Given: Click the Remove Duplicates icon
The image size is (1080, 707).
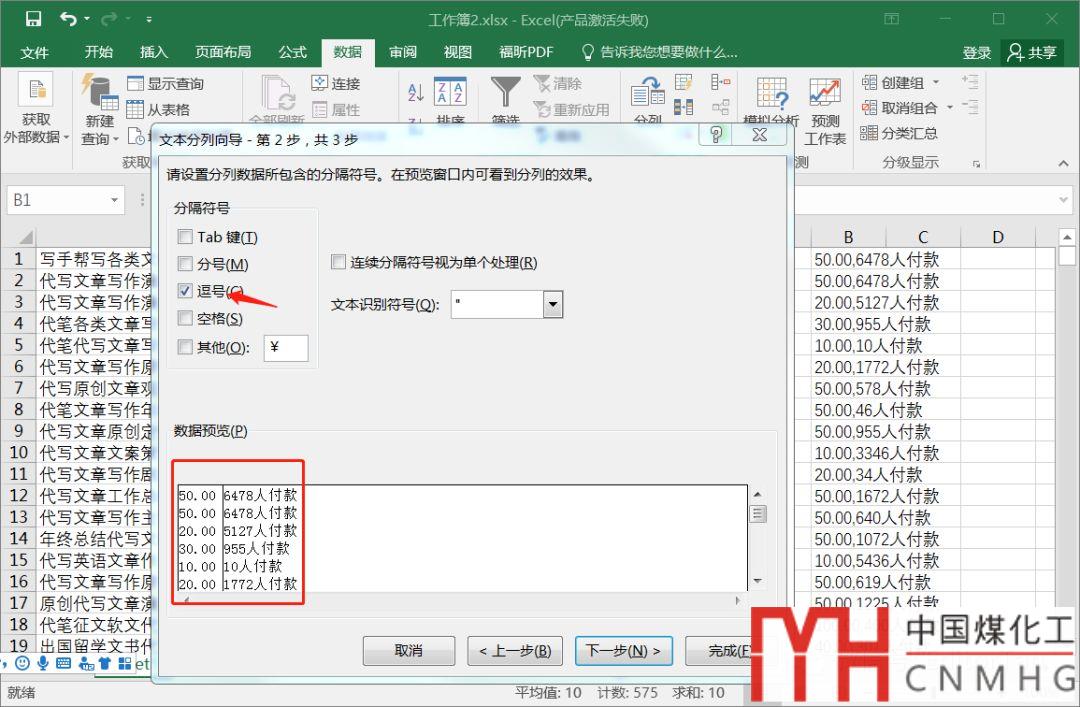Looking at the screenshot, I should click(683, 107).
